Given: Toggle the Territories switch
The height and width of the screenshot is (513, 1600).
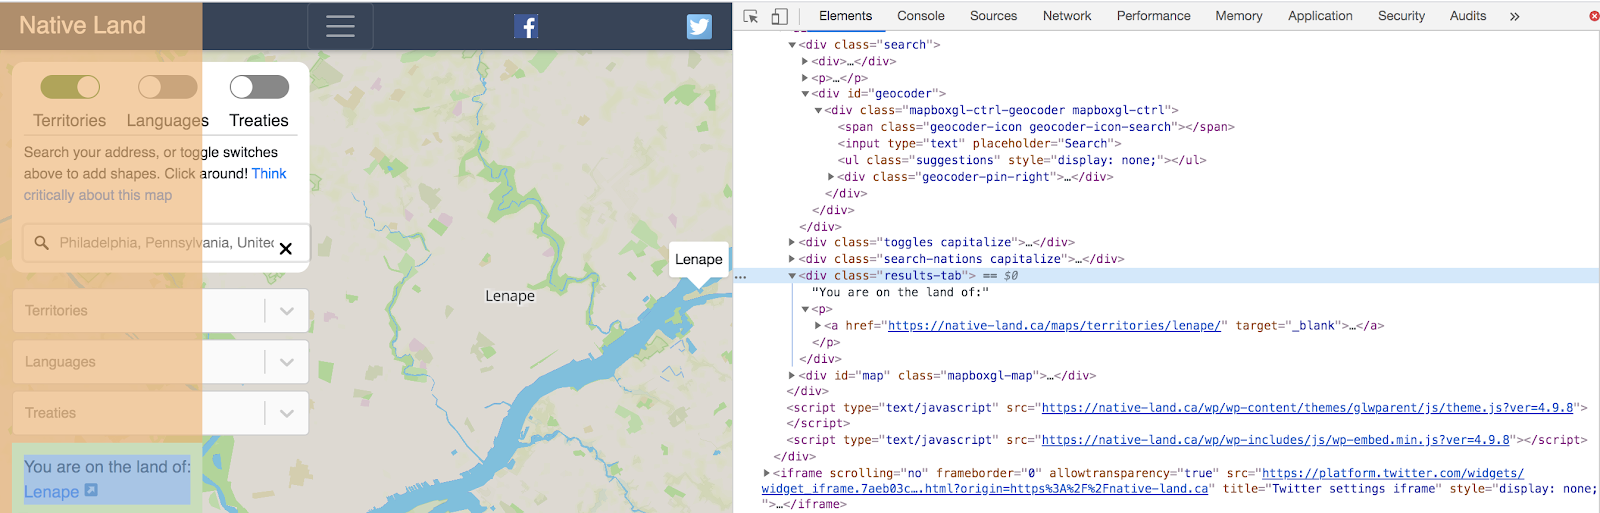Looking at the screenshot, I should (70, 87).
